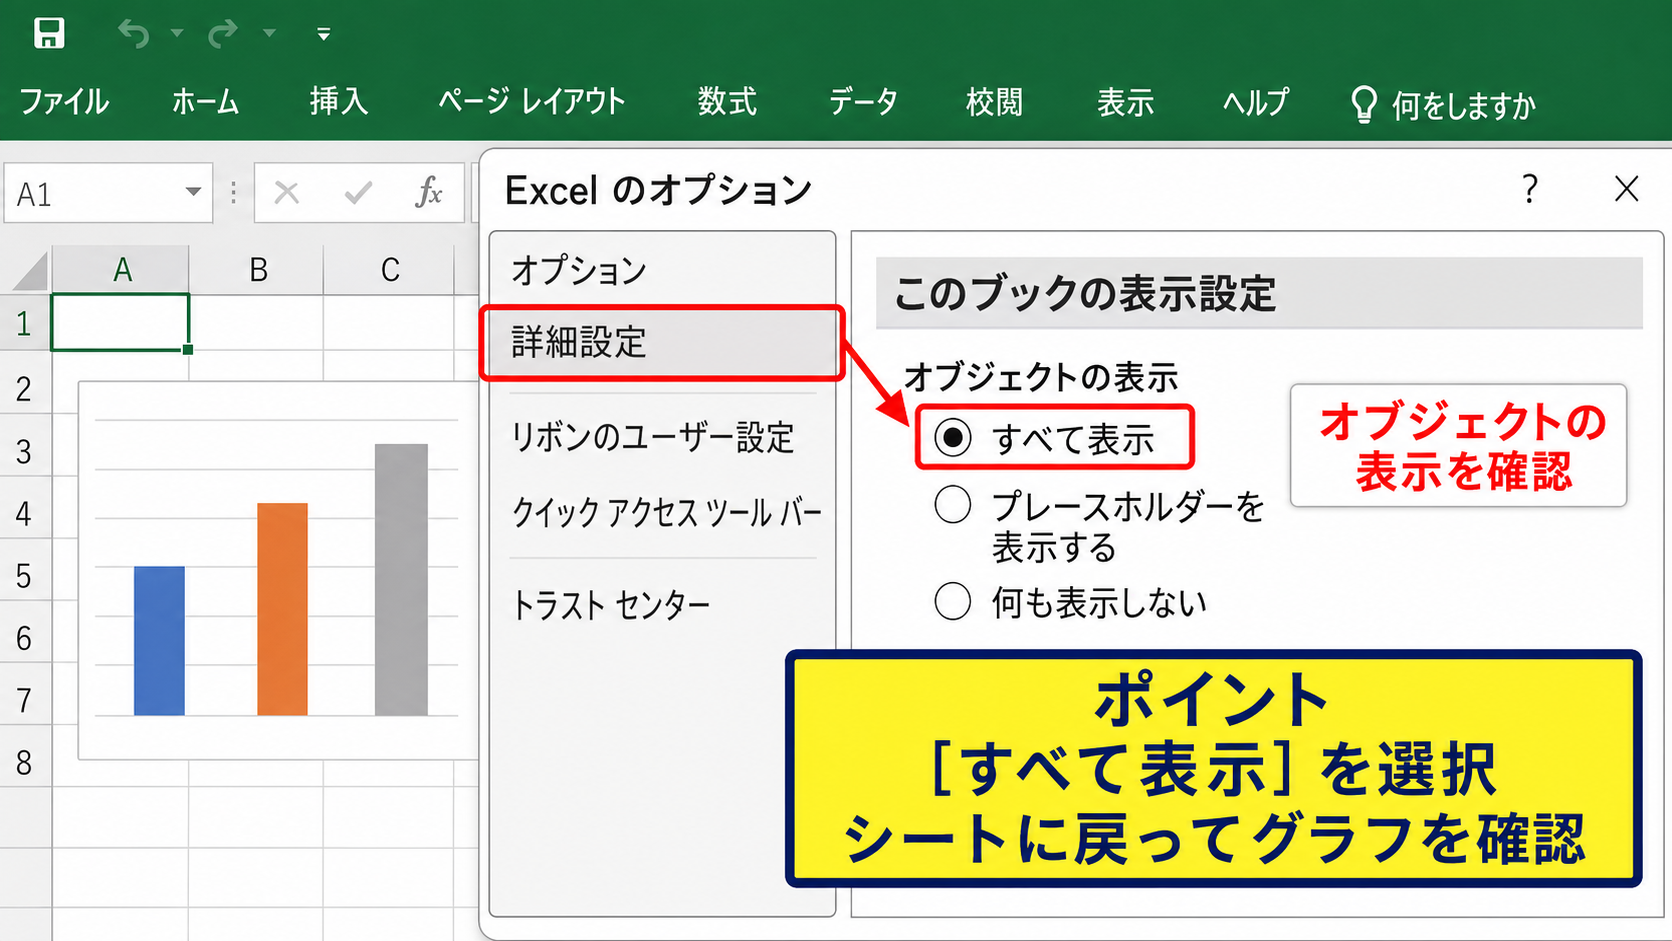
Task: Select row header 3
Action: [25, 451]
